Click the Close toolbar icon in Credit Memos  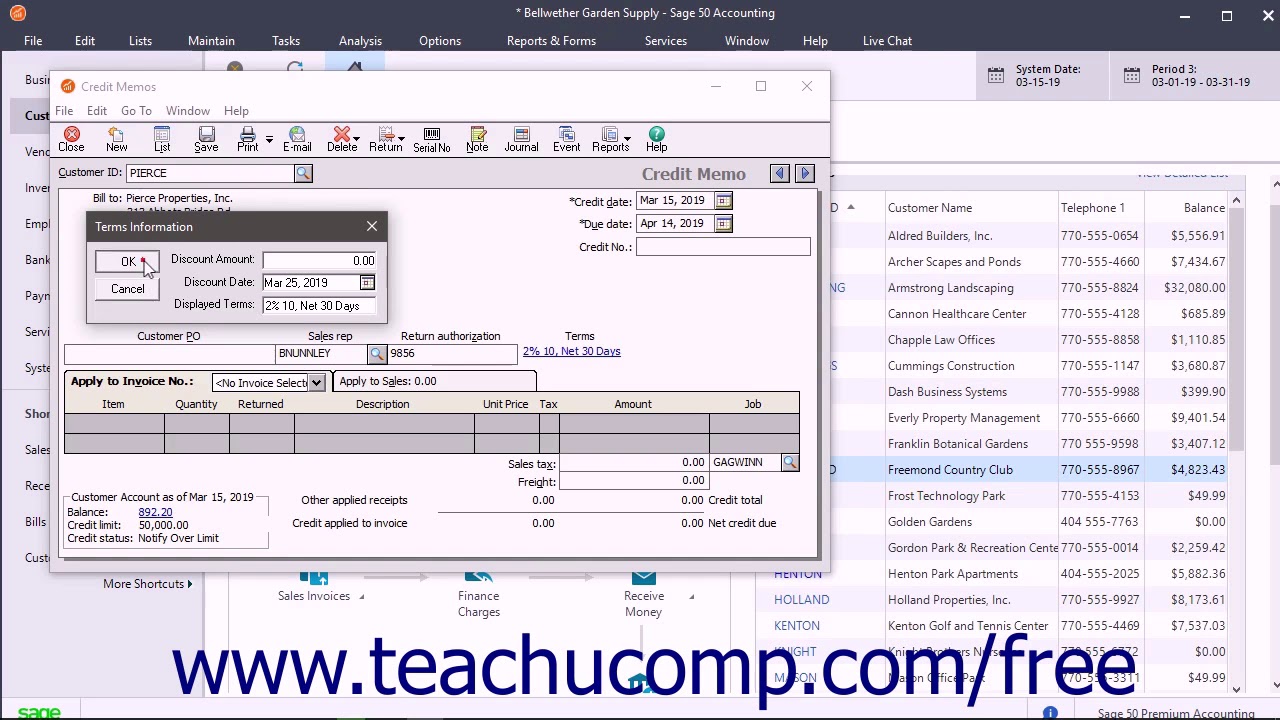[x=71, y=139]
